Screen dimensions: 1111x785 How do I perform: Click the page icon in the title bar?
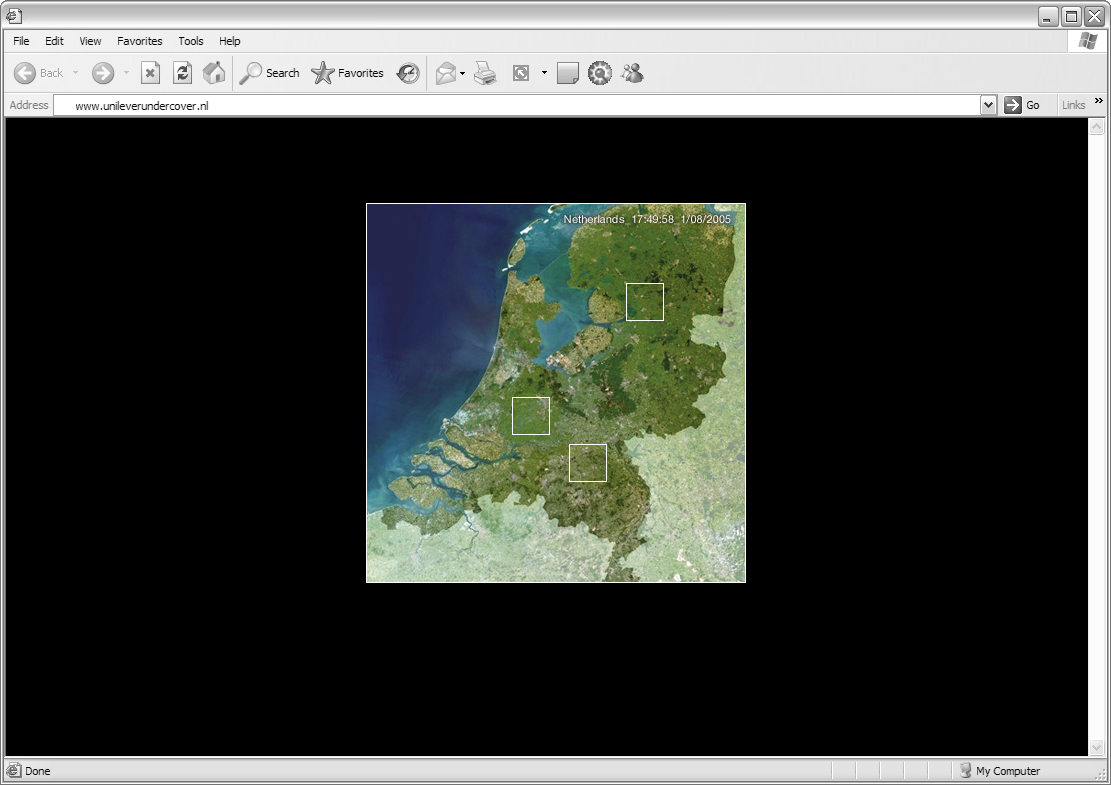pyautogui.click(x=13, y=15)
